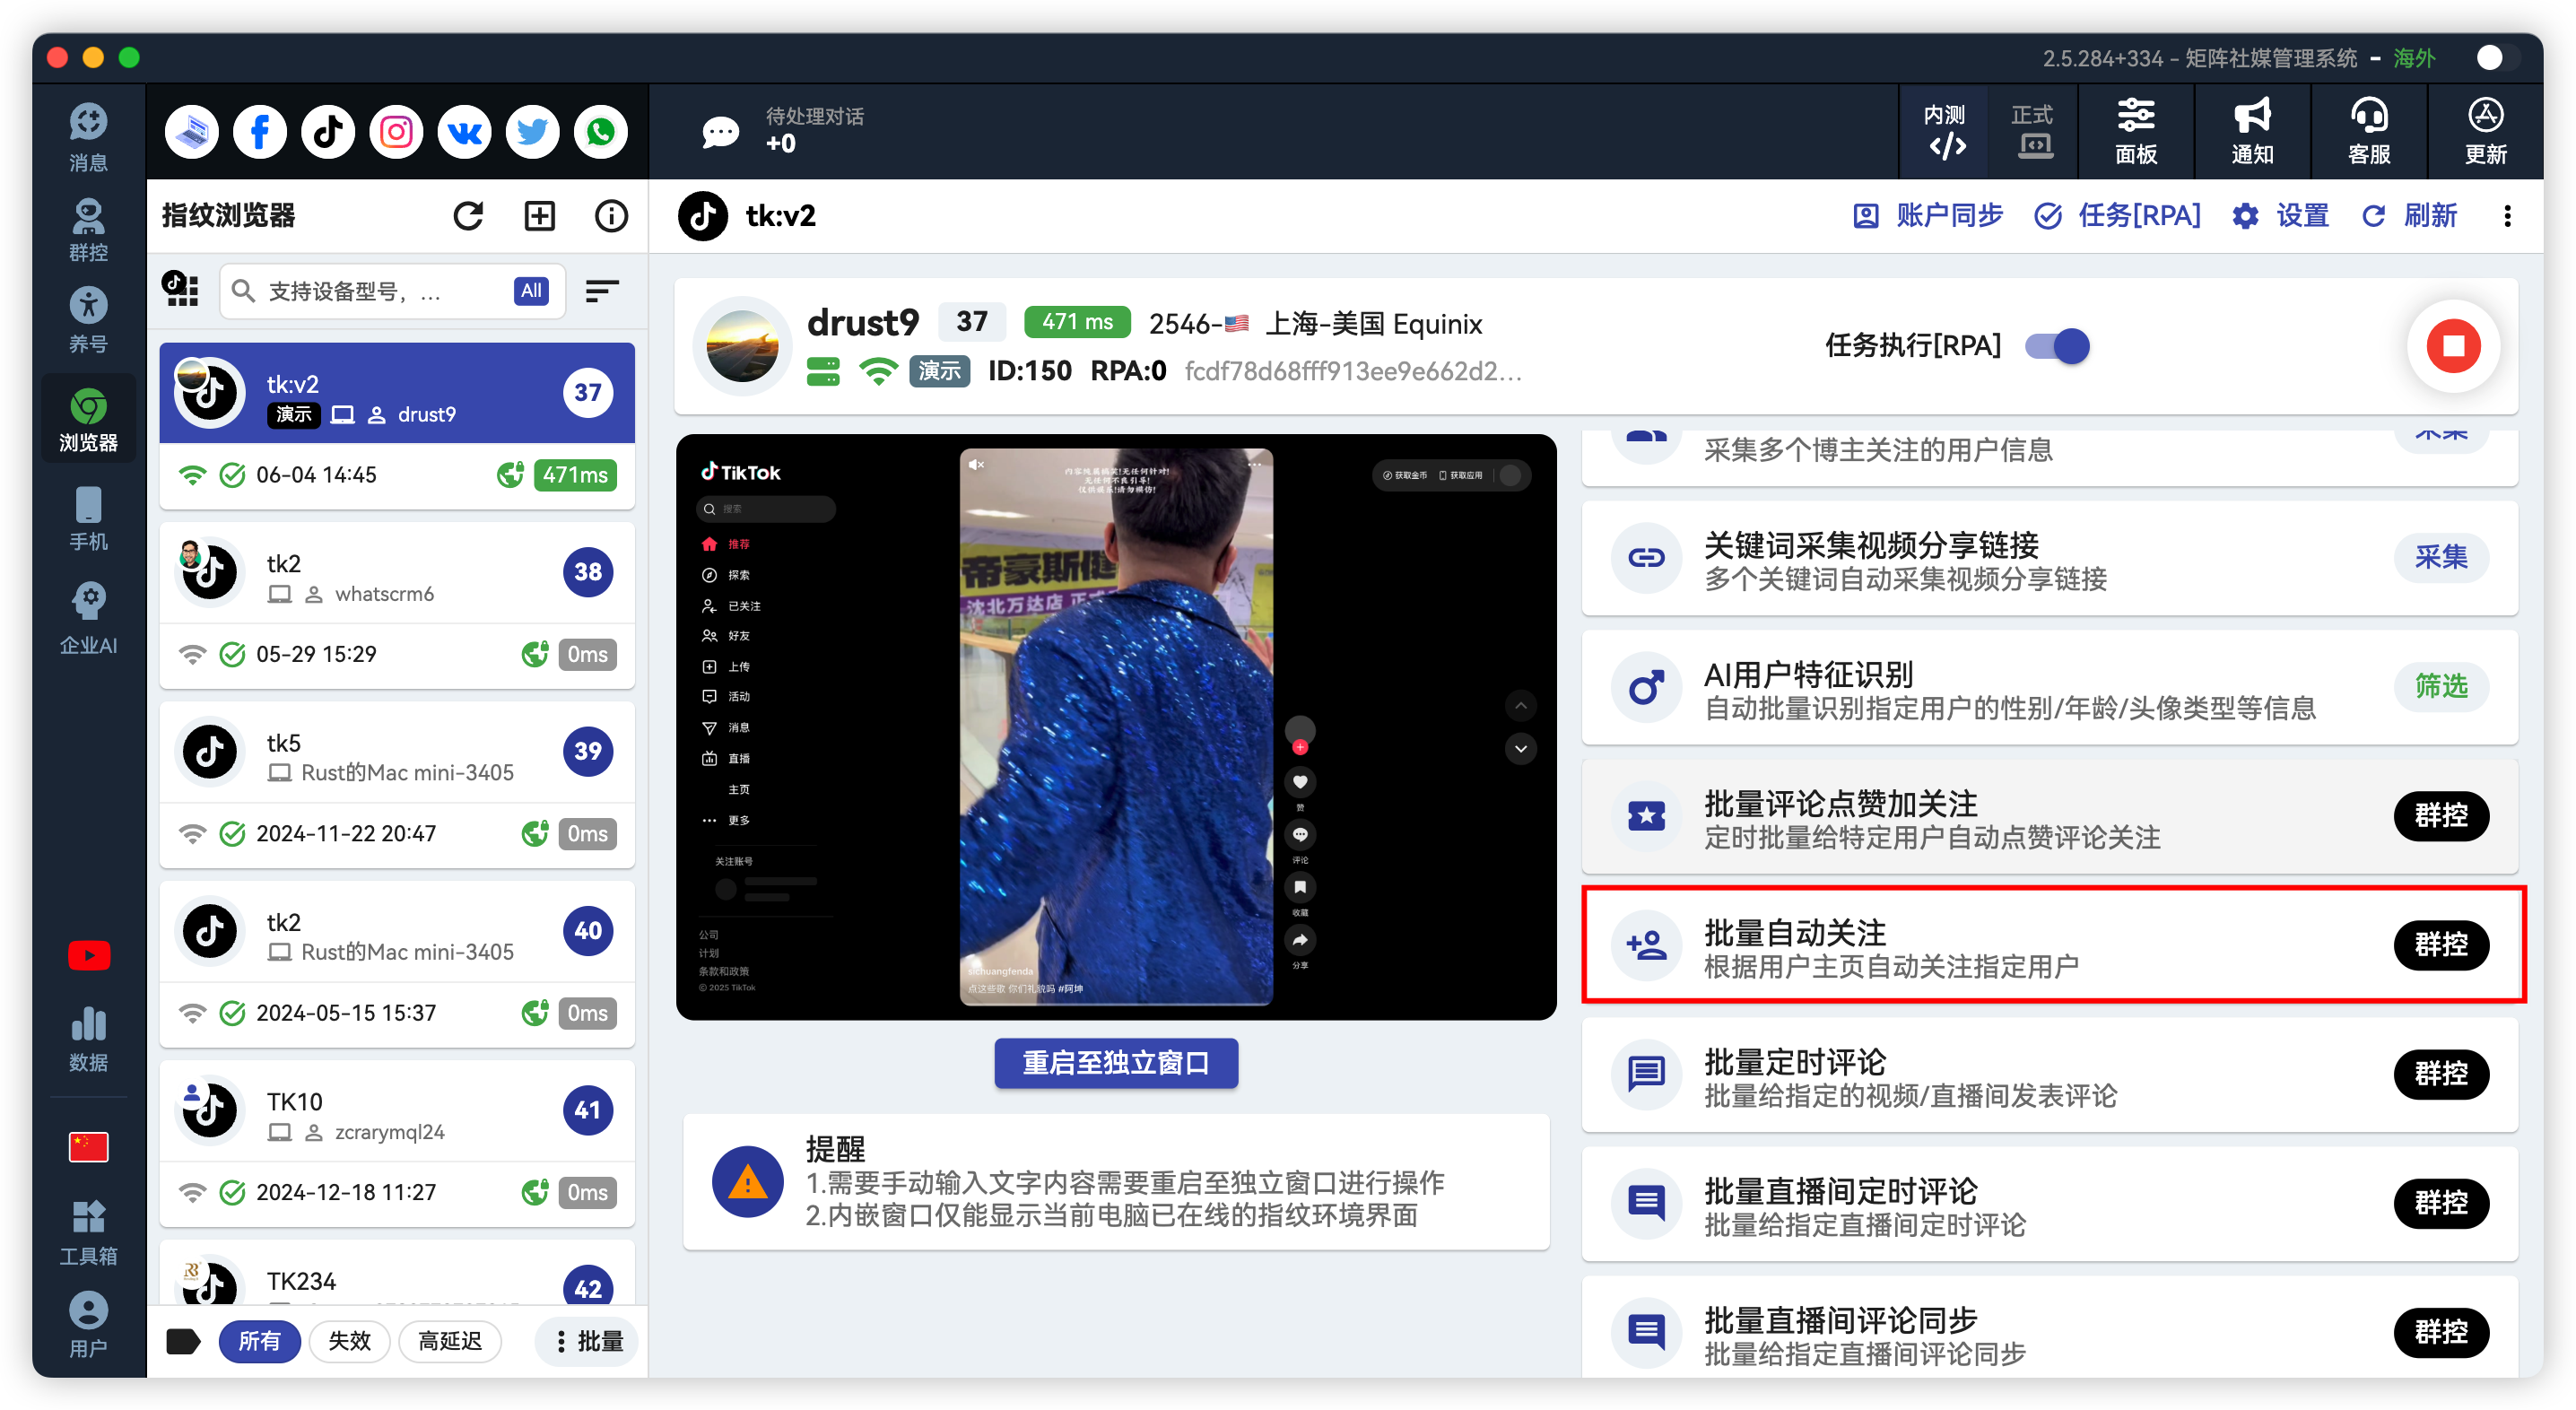Open the Update (更新) toolbar item
The image size is (2576, 1410).
click(2485, 131)
